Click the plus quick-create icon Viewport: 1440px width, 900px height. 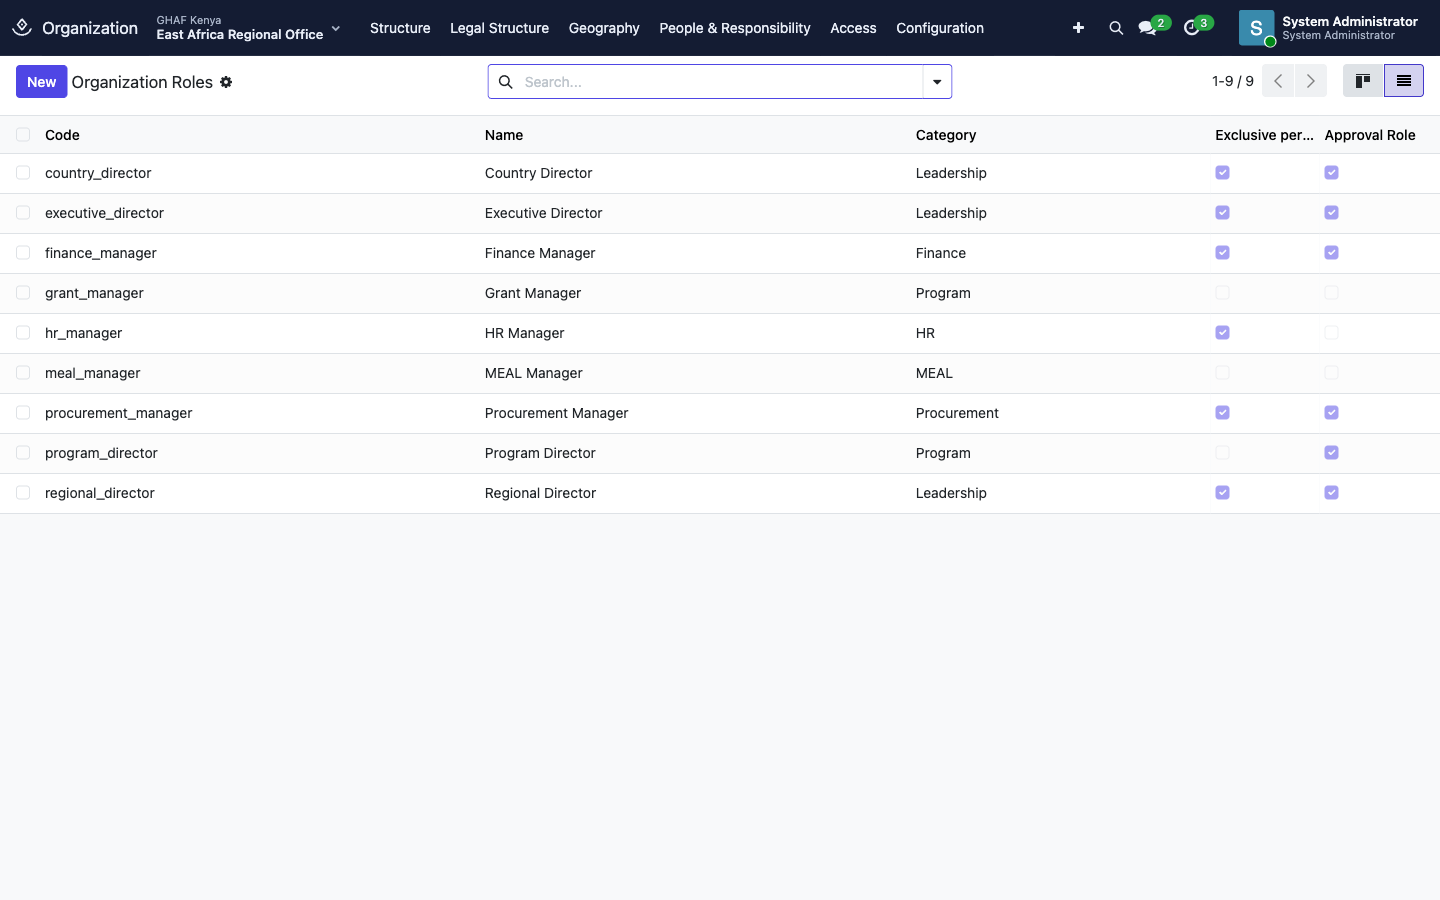[x=1078, y=28]
